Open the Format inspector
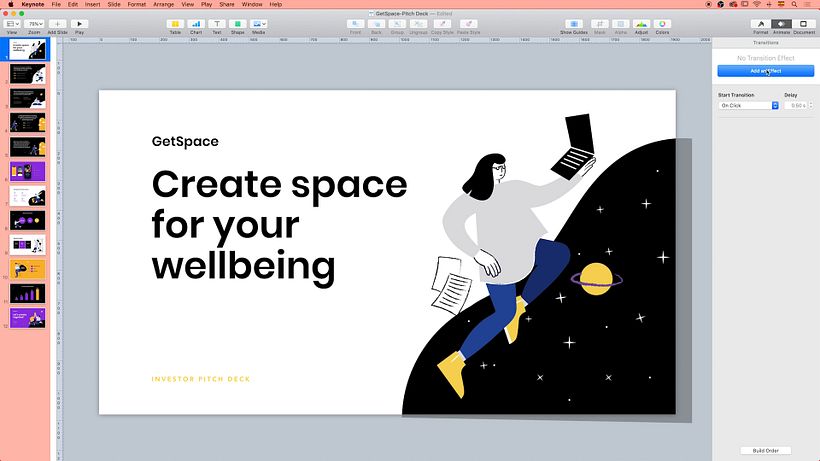Viewport: 820px width, 461px height. 760,23
